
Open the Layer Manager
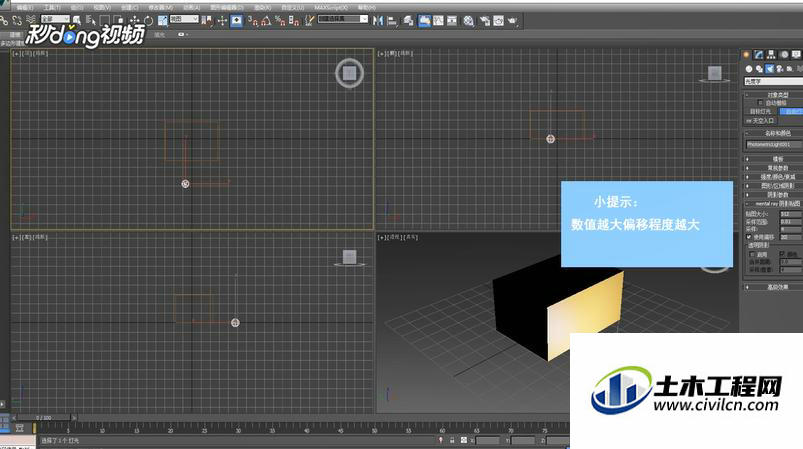click(408, 20)
